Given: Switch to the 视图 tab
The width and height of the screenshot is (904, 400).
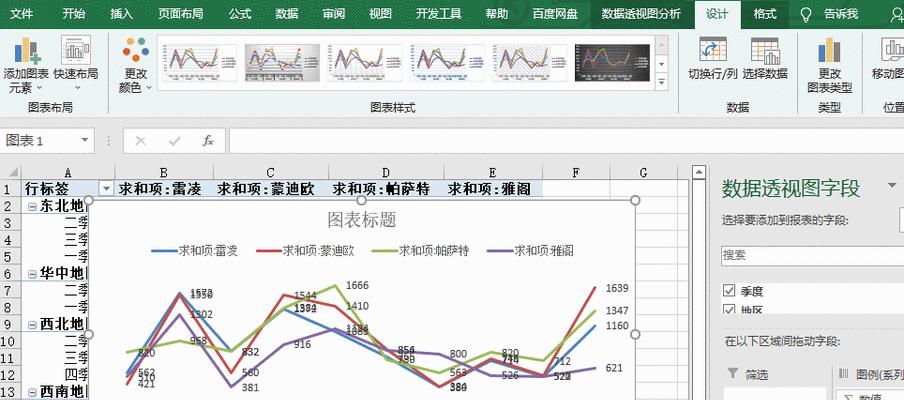Looking at the screenshot, I should (380, 14).
